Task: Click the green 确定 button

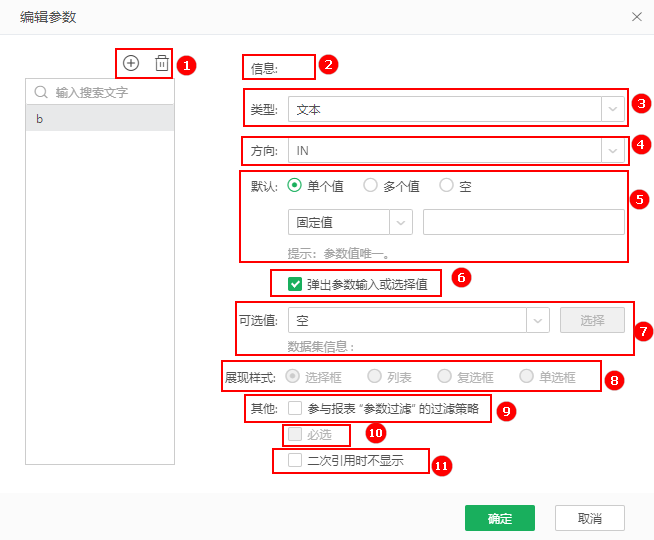Action: pyautogui.click(x=499, y=518)
